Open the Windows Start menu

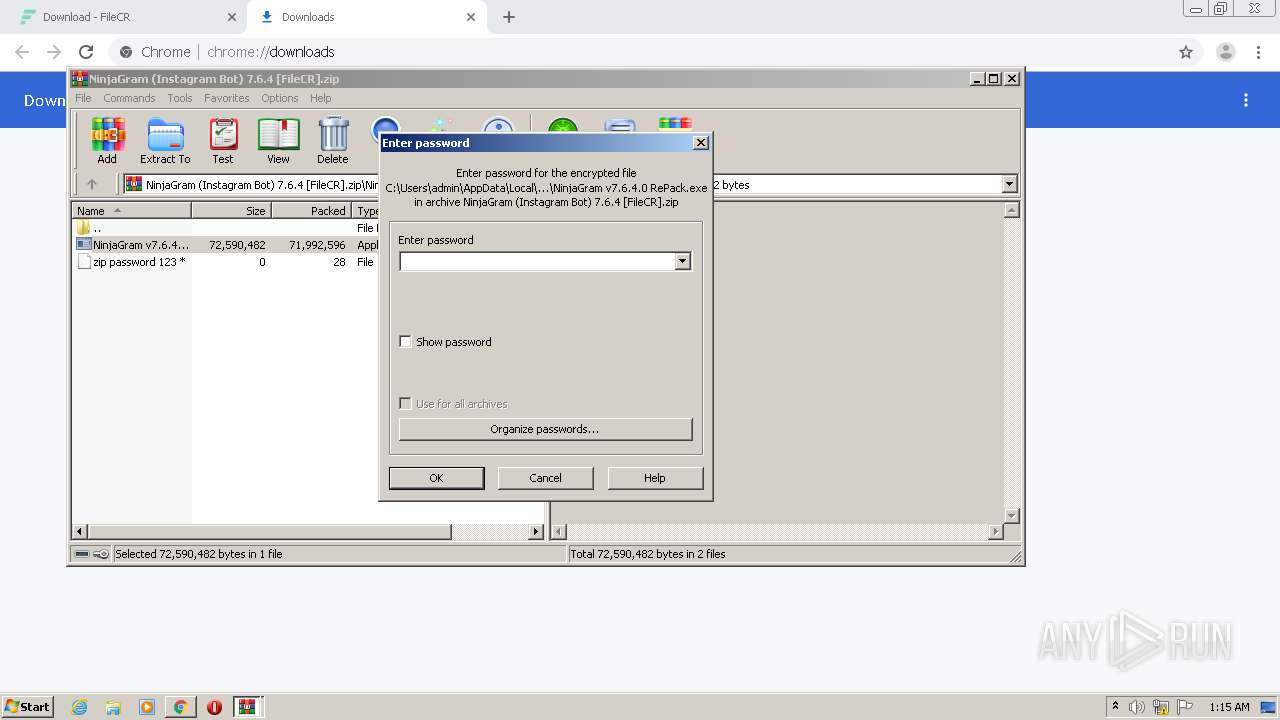[x=27, y=707]
